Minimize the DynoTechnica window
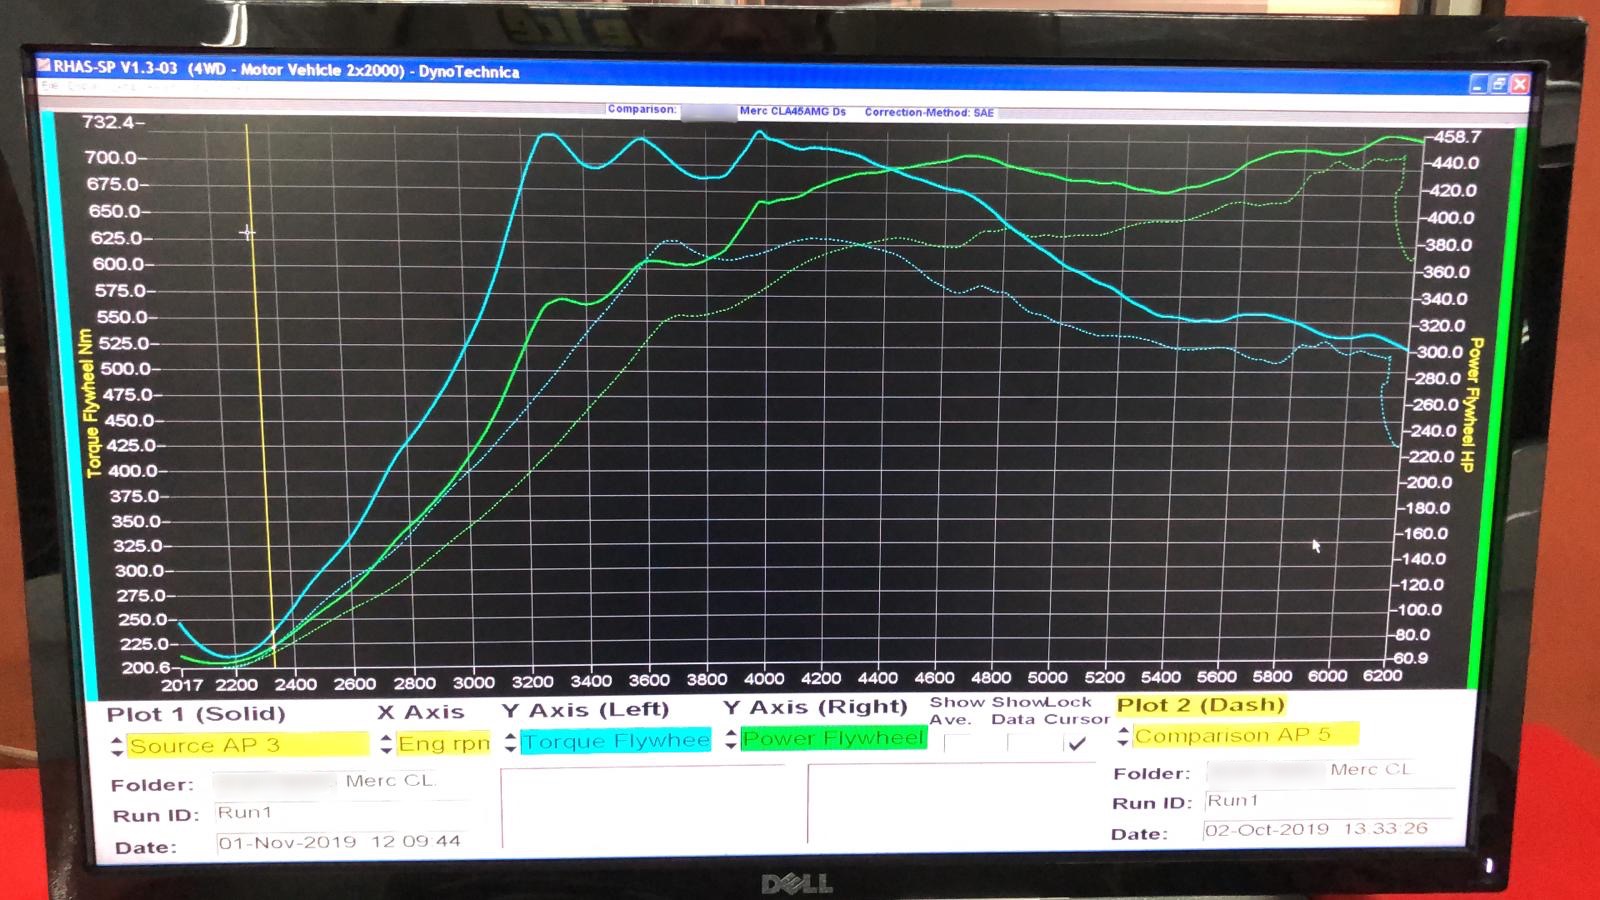Image resolution: width=1600 pixels, height=900 pixels. pyautogui.click(x=1478, y=85)
